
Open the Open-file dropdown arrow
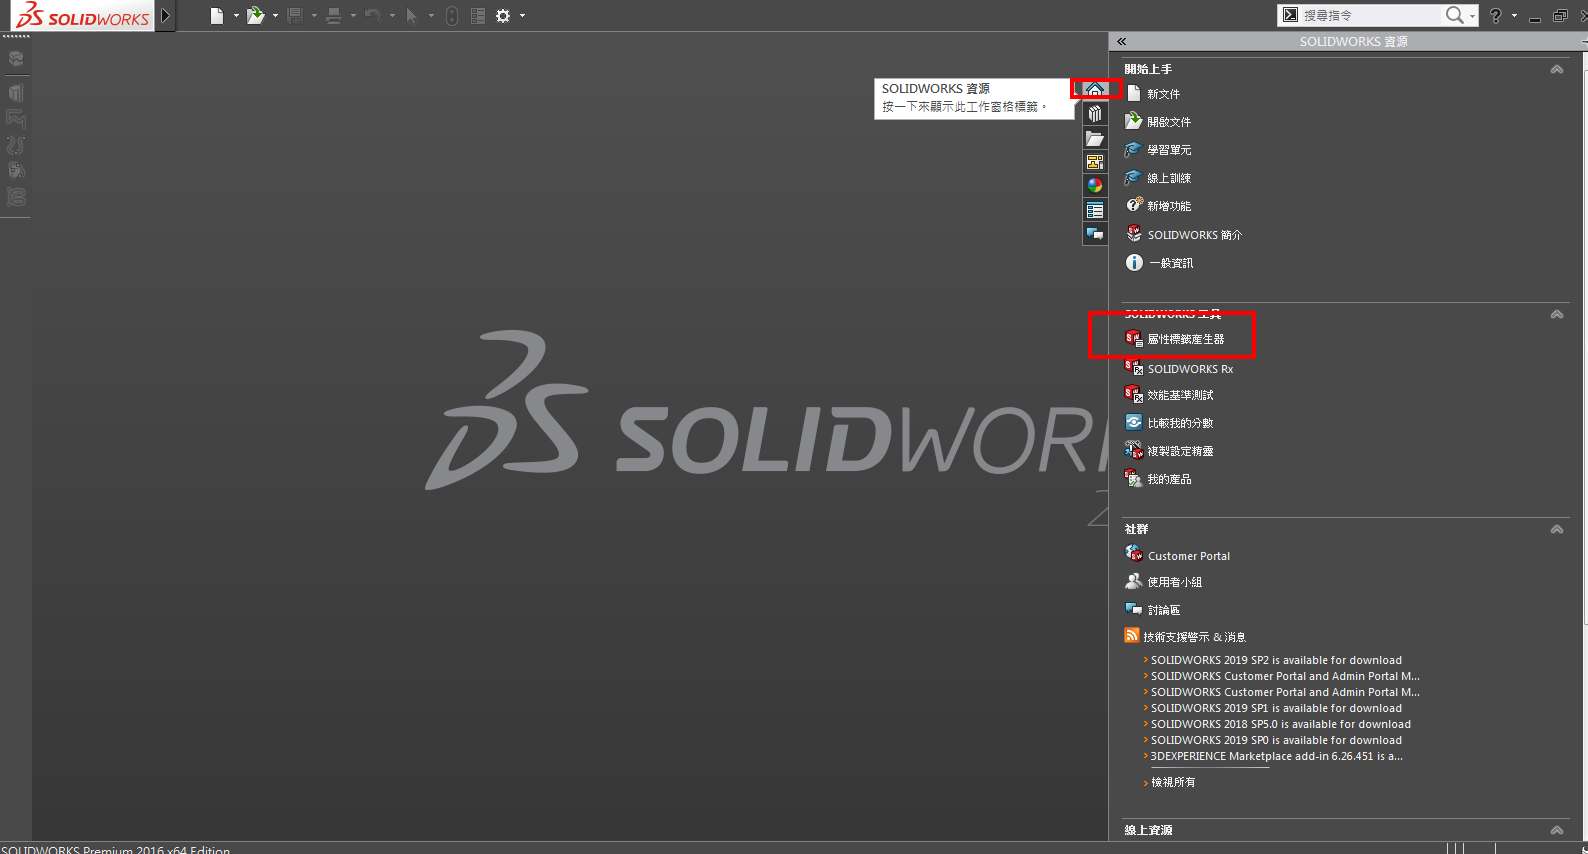click(275, 15)
